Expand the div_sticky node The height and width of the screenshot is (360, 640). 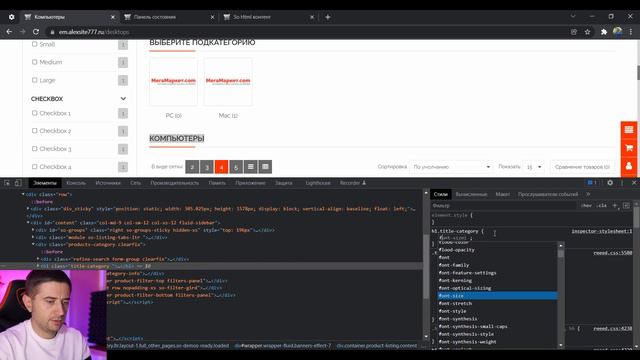tap(28, 209)
